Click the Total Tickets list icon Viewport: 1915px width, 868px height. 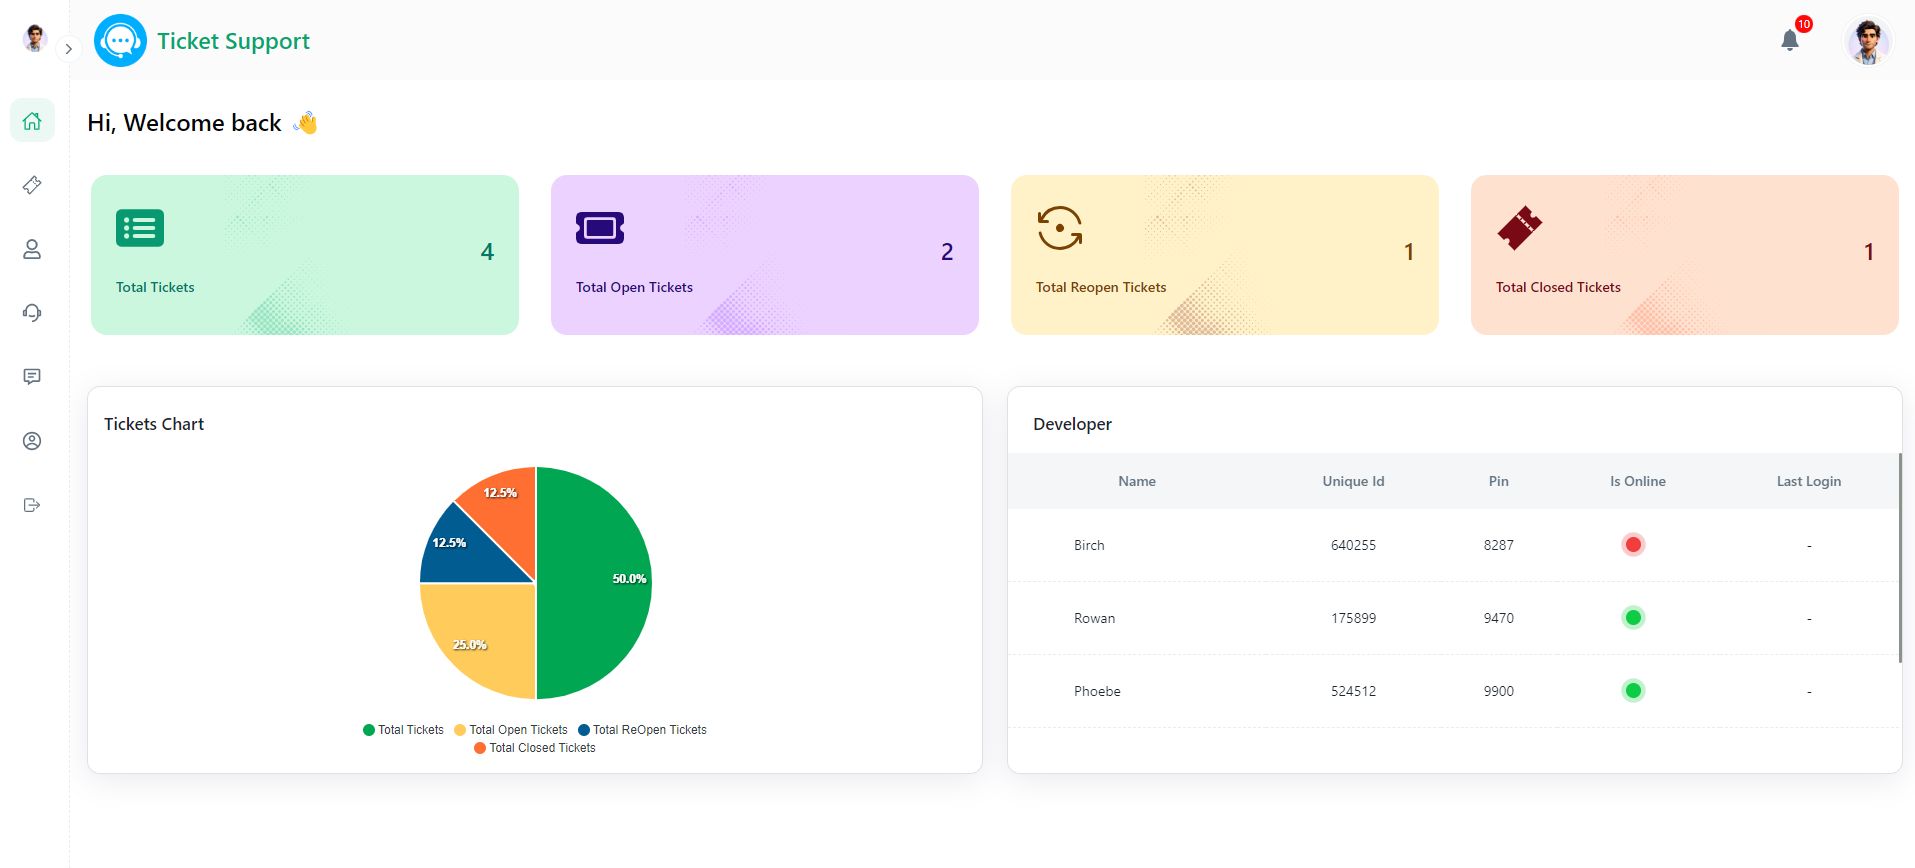click(x=140, y=228)
